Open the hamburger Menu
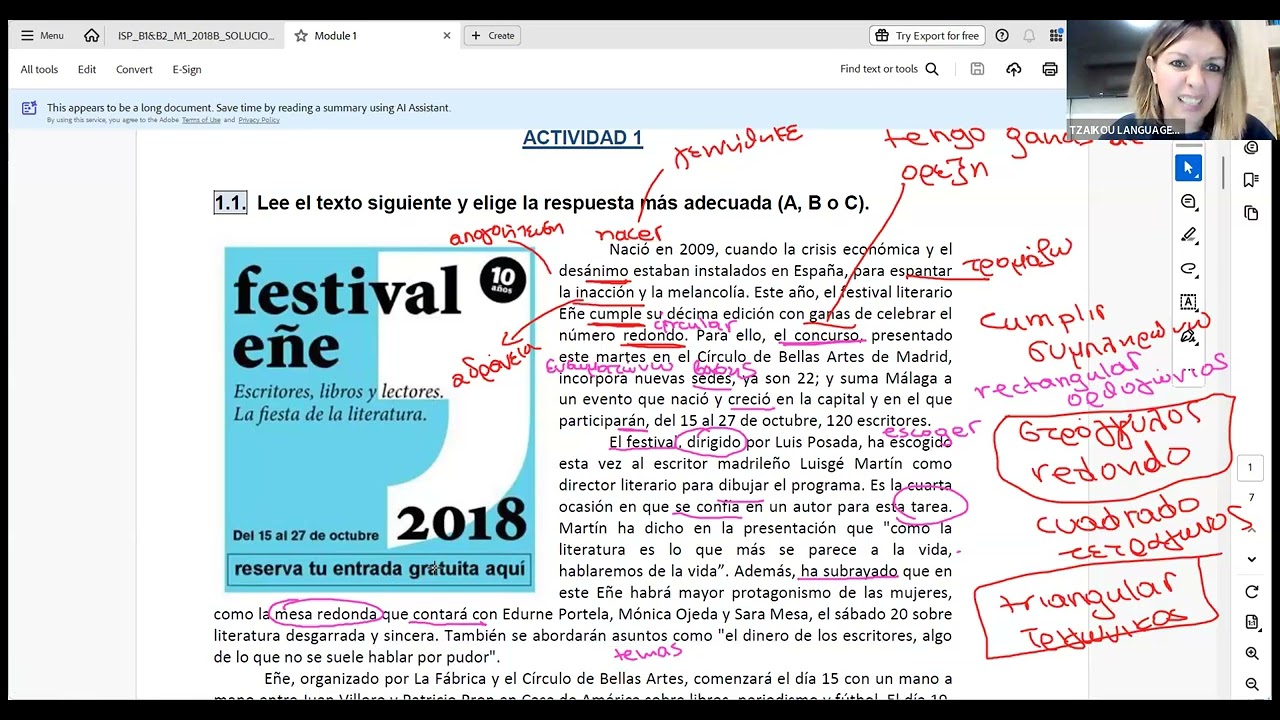1280x720 pixels. pyautogui.click(x=42, y=35)
